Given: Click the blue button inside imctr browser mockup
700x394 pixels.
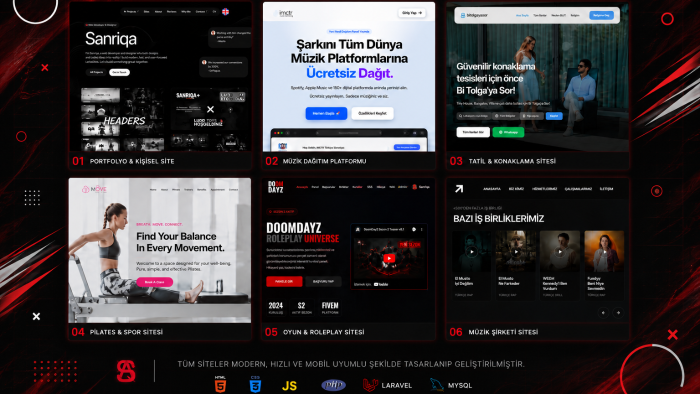Looking at the screenshot, I should 406,147.
